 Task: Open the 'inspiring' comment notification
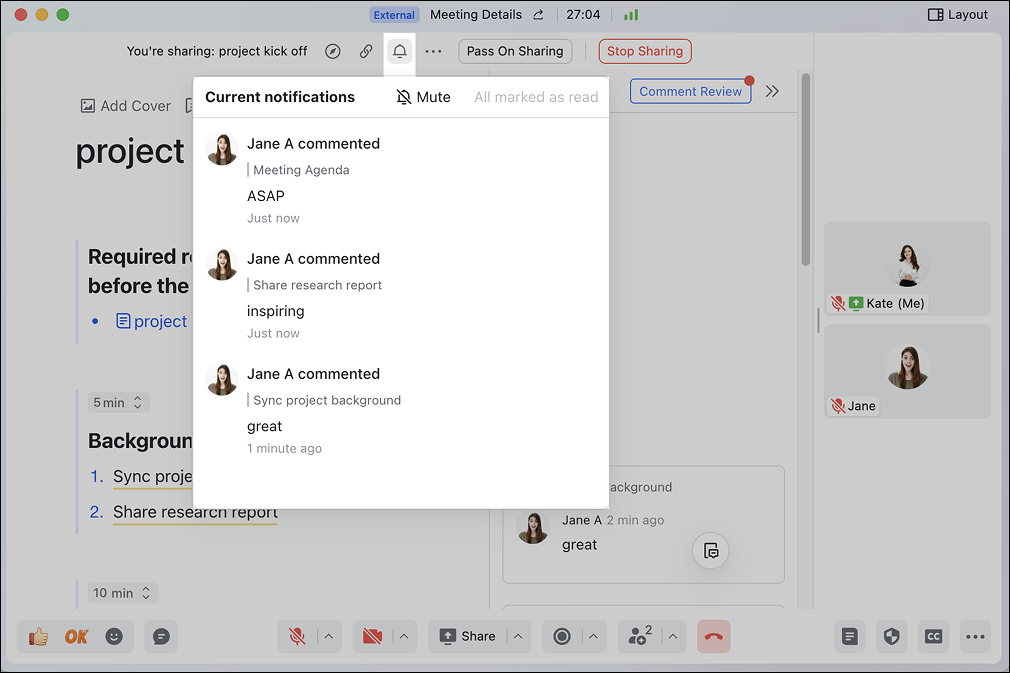pos(400,295)
